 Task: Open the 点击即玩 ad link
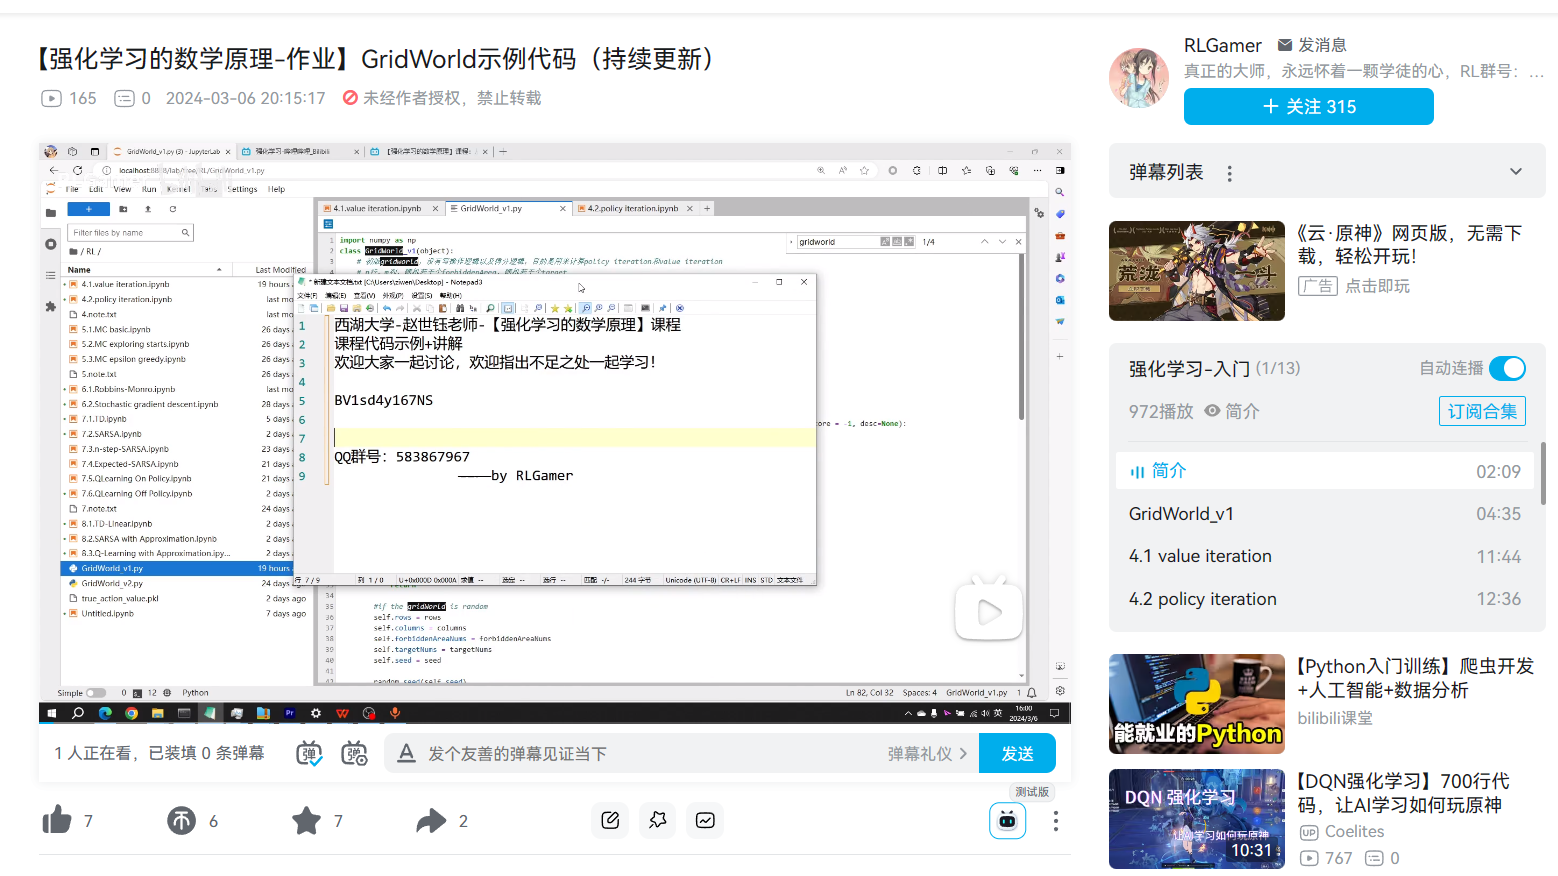1377,286
